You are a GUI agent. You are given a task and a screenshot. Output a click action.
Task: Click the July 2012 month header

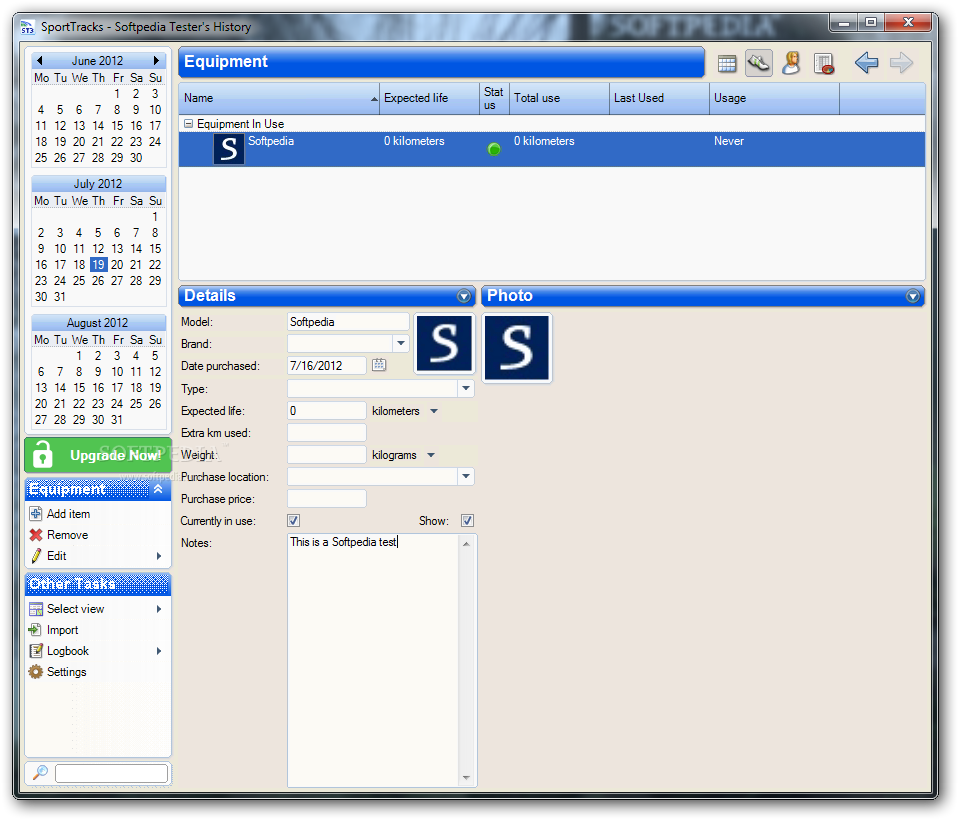(x=98, y=183)
